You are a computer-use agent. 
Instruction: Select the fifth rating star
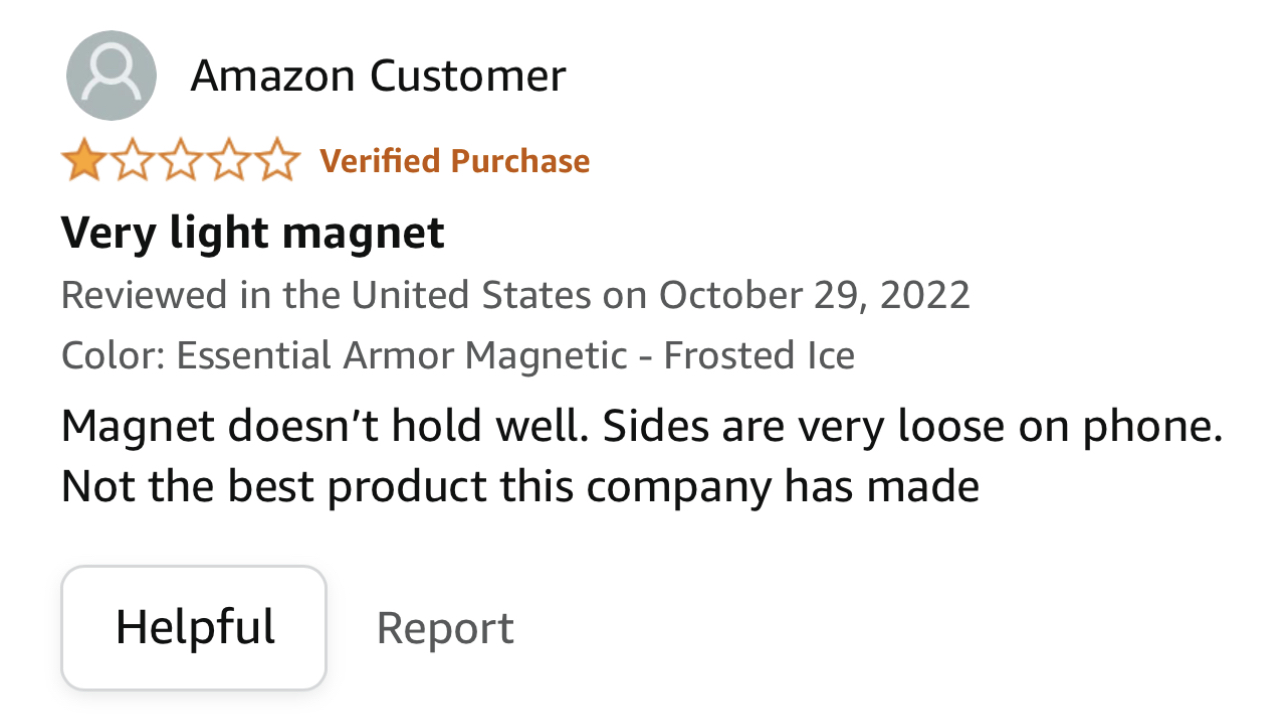click(278, 161)
